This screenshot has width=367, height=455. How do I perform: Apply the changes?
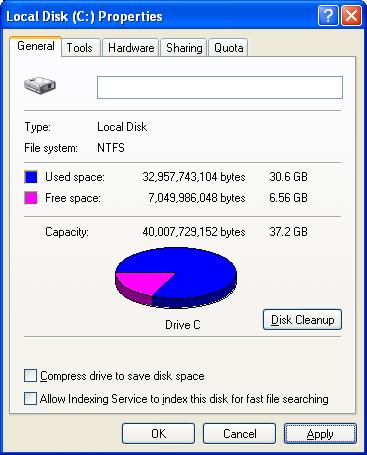[320, 434]
